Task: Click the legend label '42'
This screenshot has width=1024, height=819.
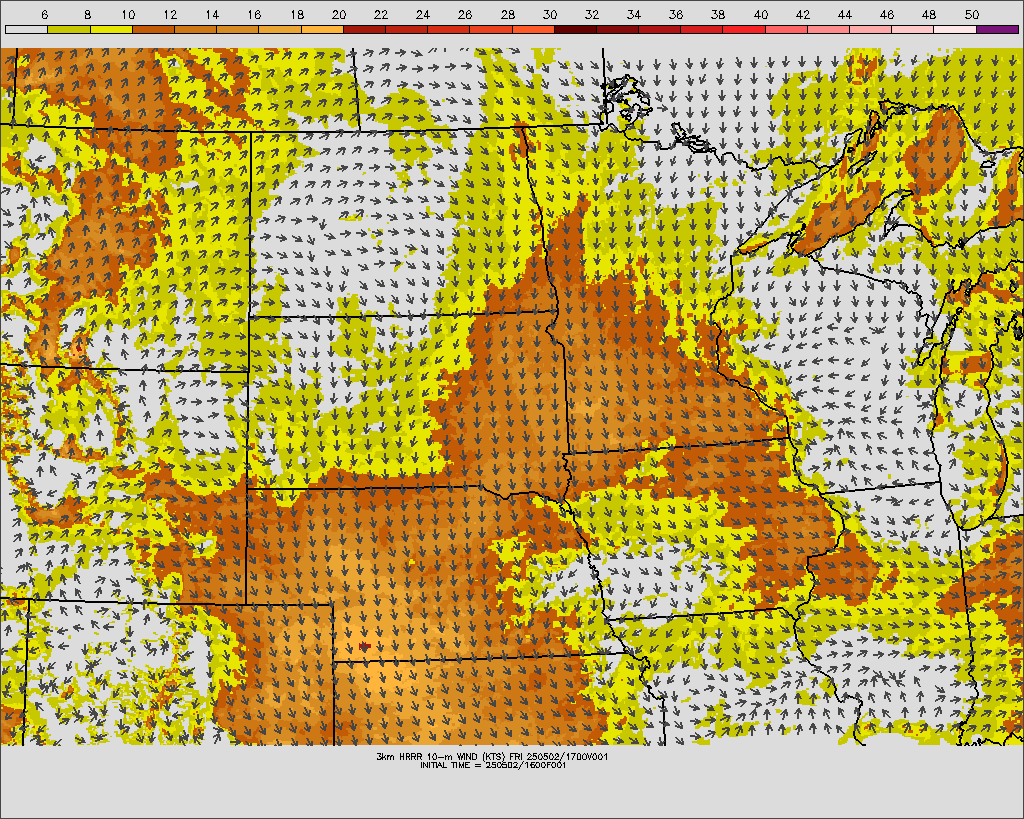Action: click(x=803, y=14)
